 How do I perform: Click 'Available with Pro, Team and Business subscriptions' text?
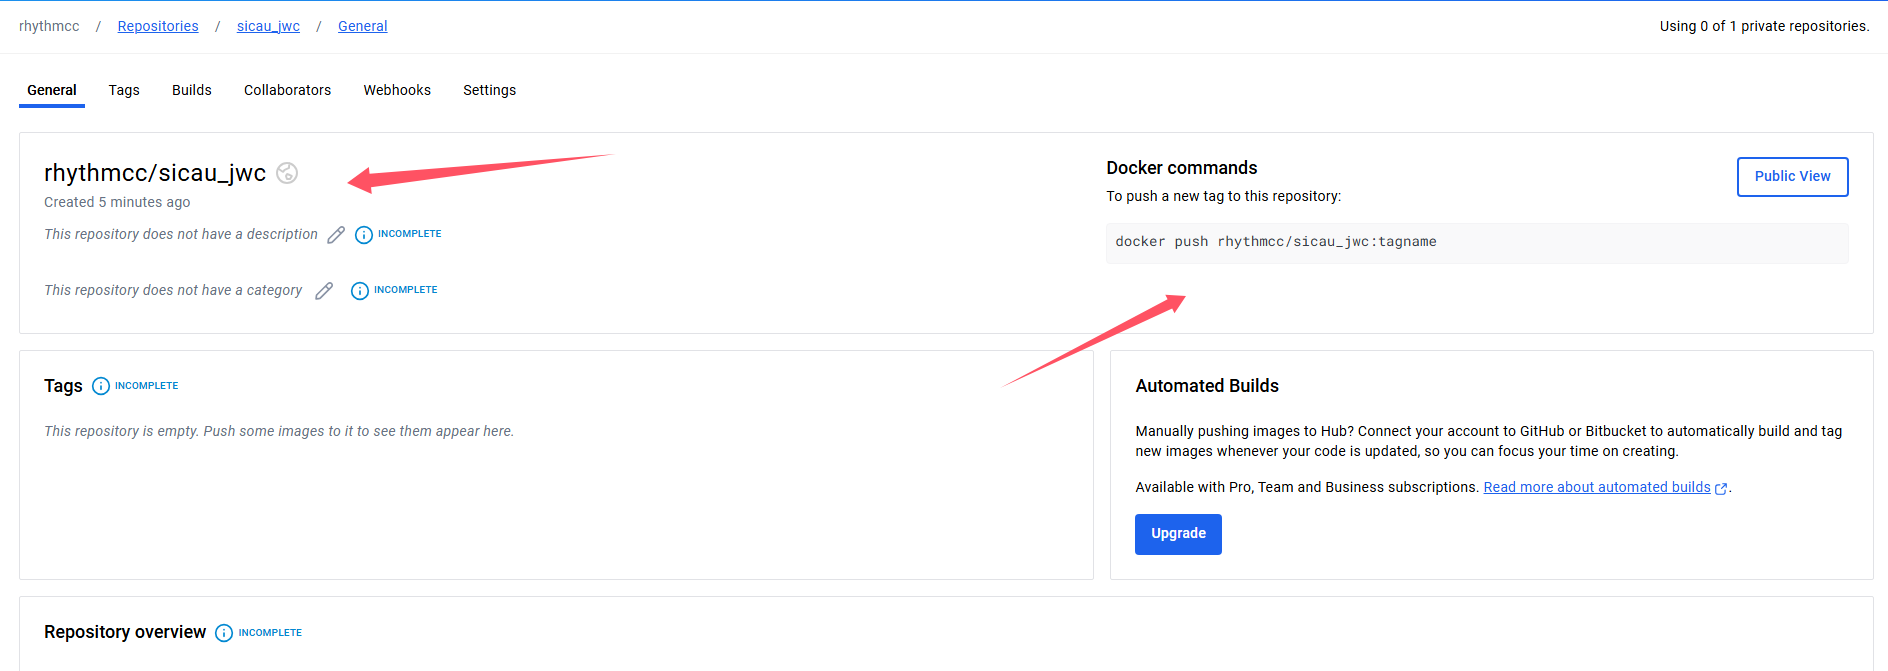tap(1307, 487)
